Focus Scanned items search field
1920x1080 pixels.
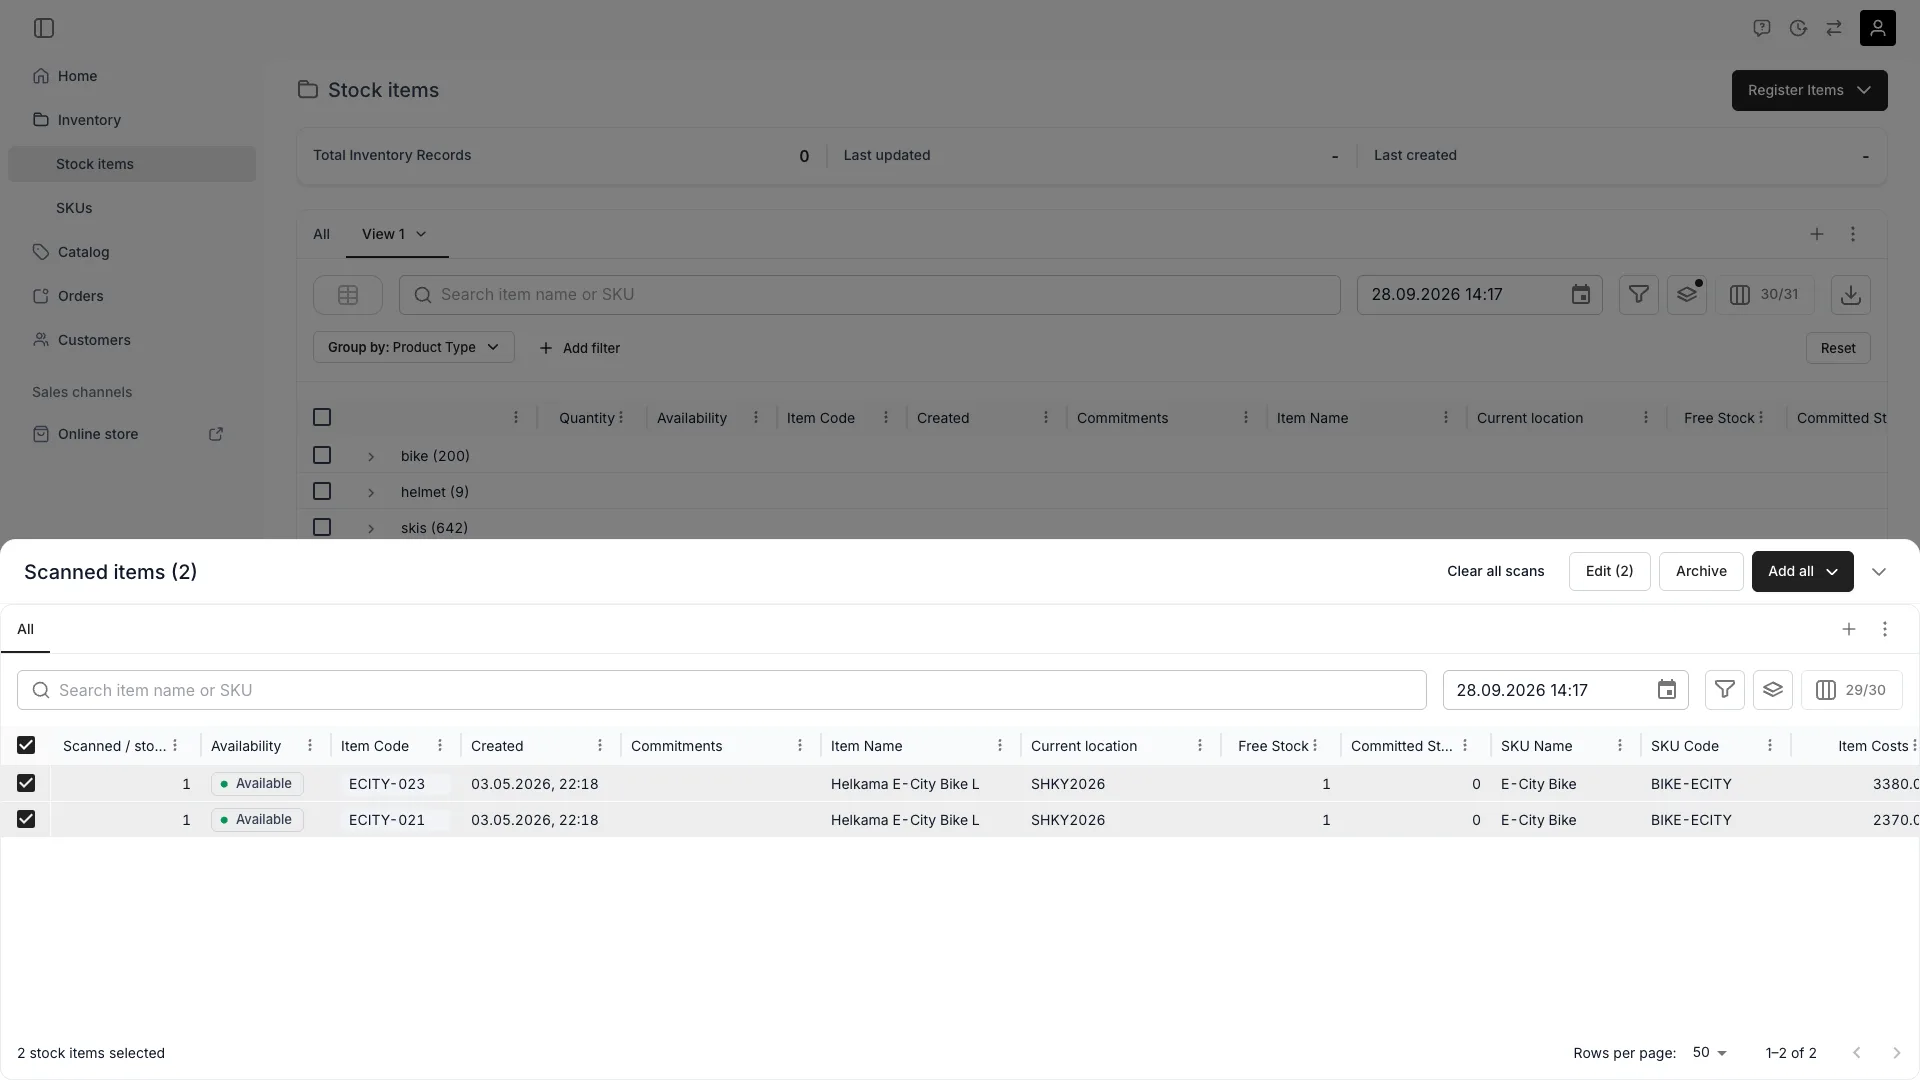(x=722, y=690)
